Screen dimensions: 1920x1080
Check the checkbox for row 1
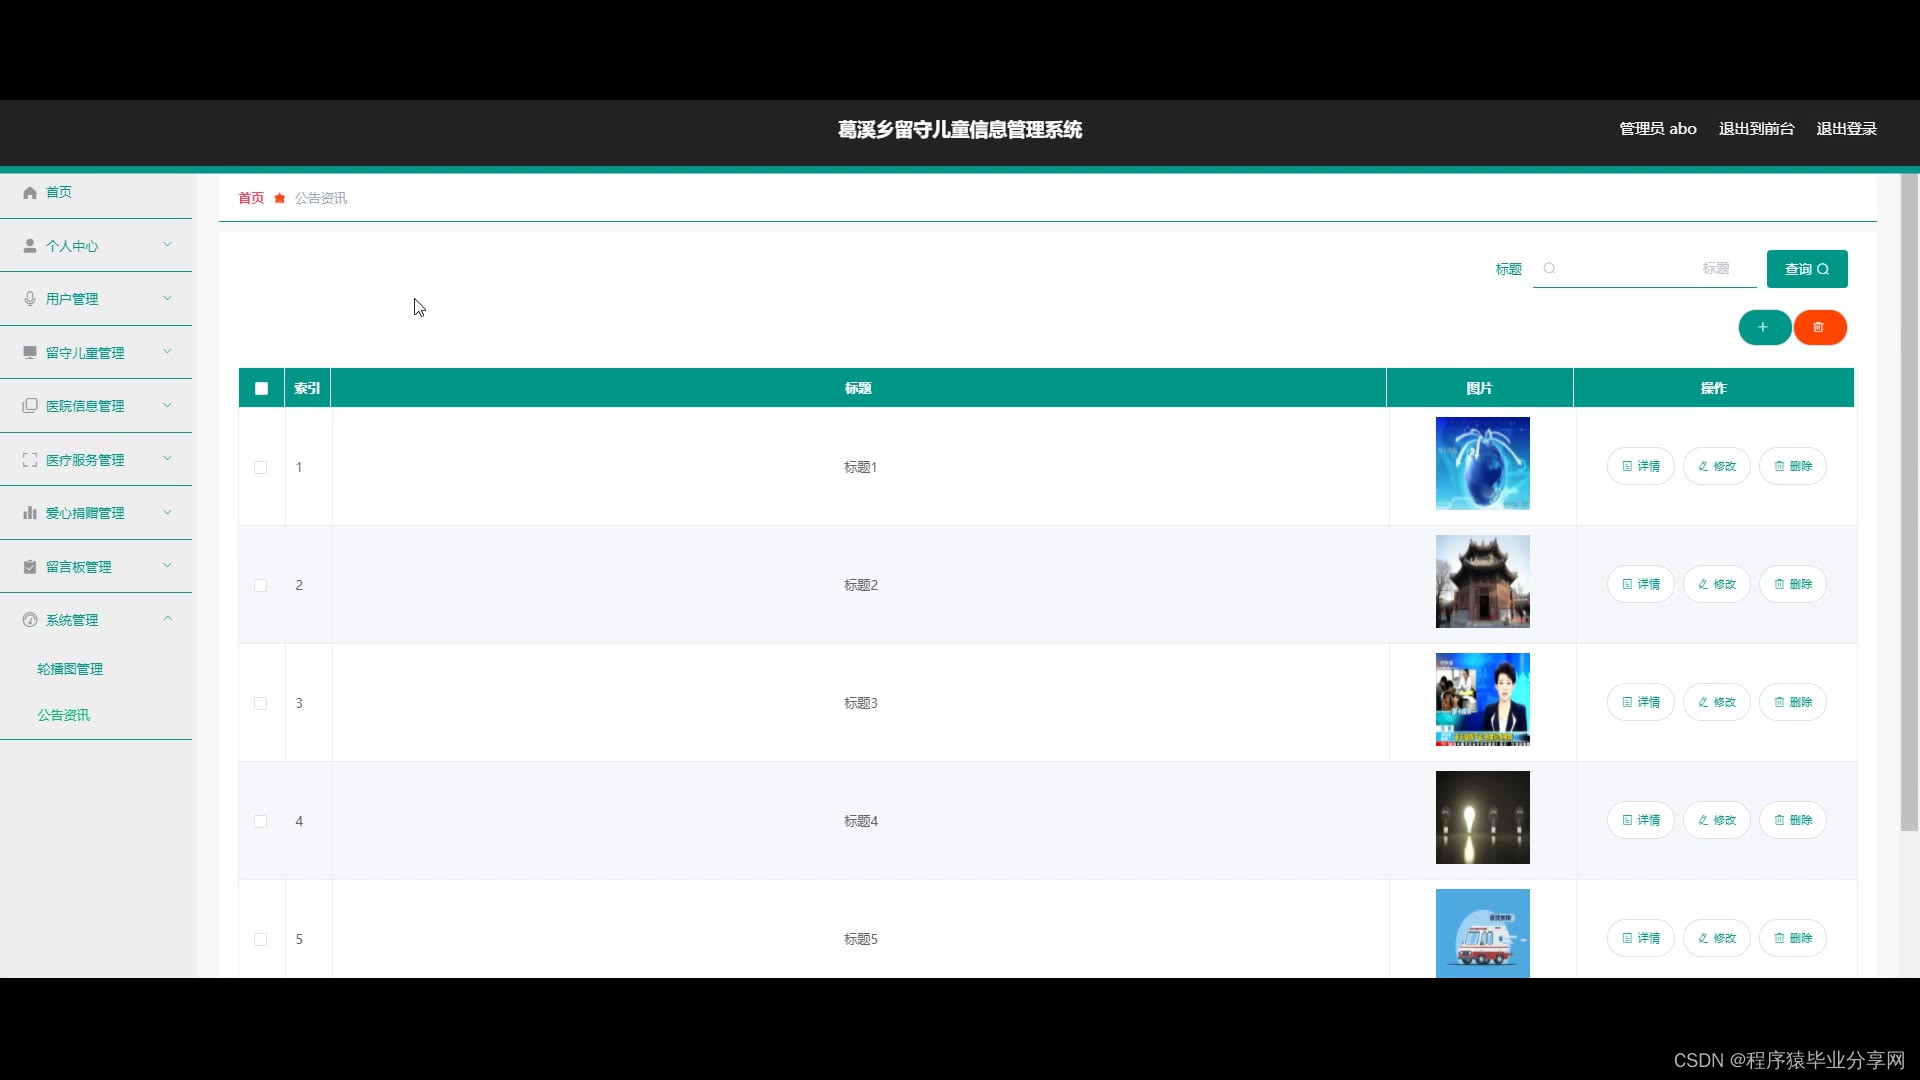pyautogui.click(x=260, y=467)
